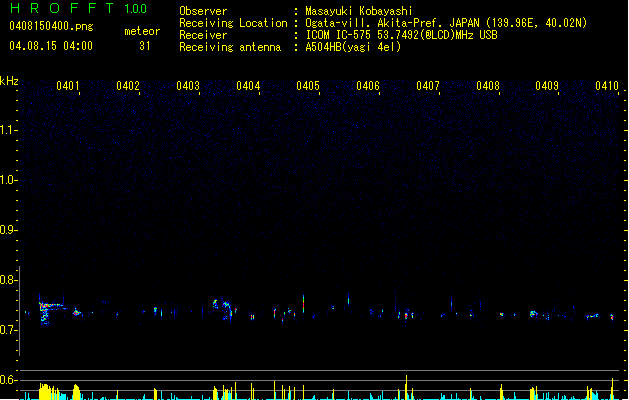Click the Receiving Location label
Screen dimensions: 629x400
click(x=233, y=23)
